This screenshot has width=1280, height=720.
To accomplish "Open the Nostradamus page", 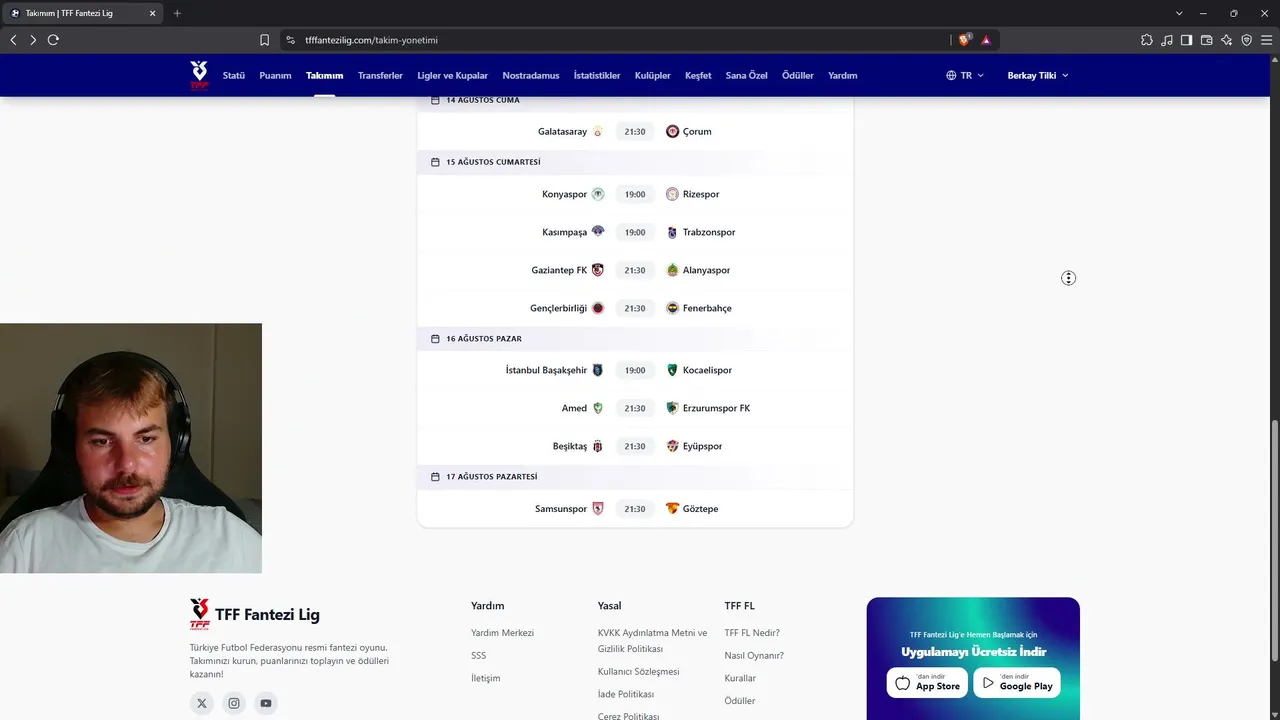I will (531, 75).
